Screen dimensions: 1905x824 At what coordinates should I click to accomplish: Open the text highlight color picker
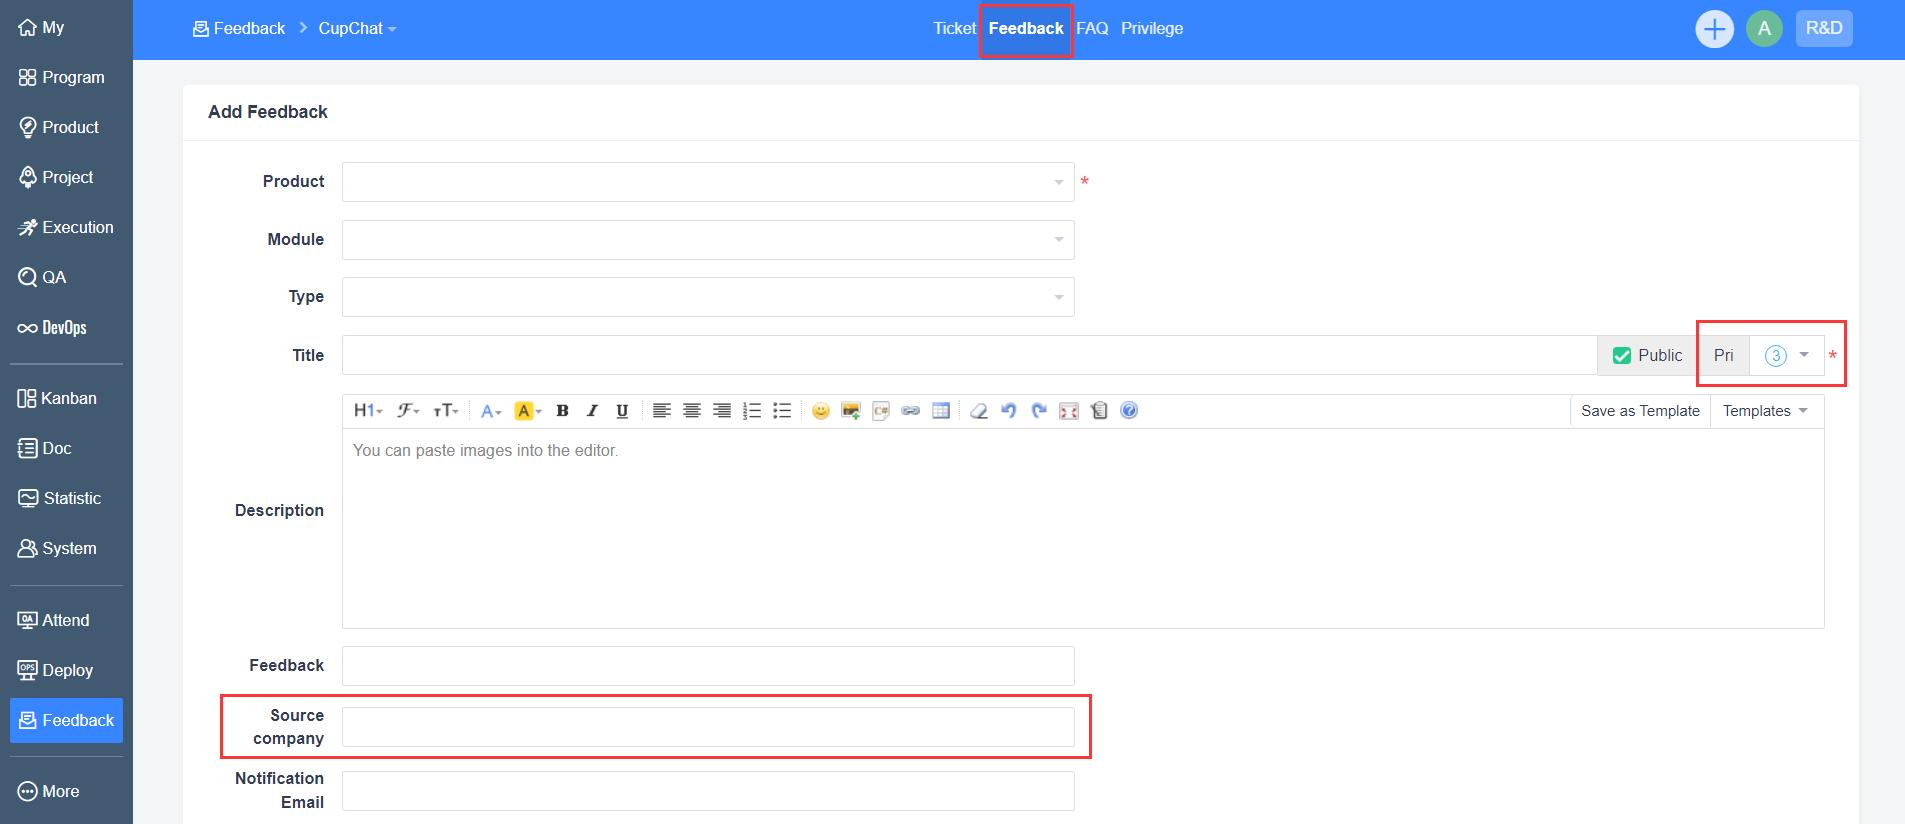coord(527,411)
